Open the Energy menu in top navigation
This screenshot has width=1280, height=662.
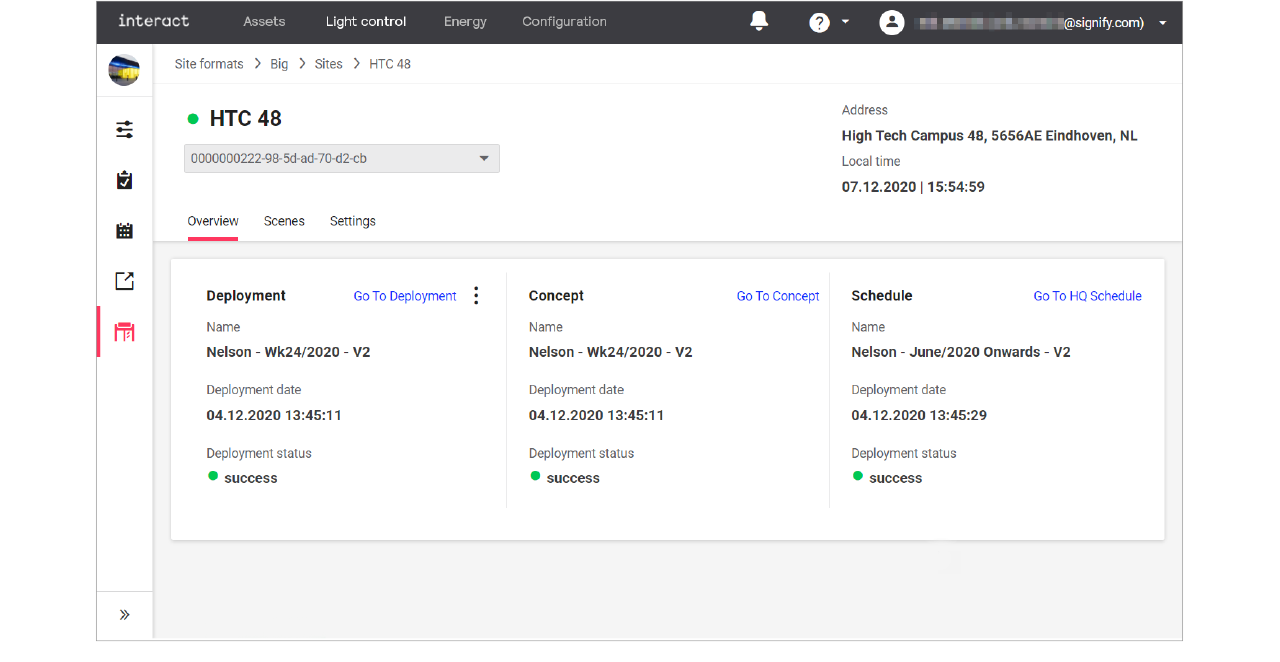click(465, 21)
